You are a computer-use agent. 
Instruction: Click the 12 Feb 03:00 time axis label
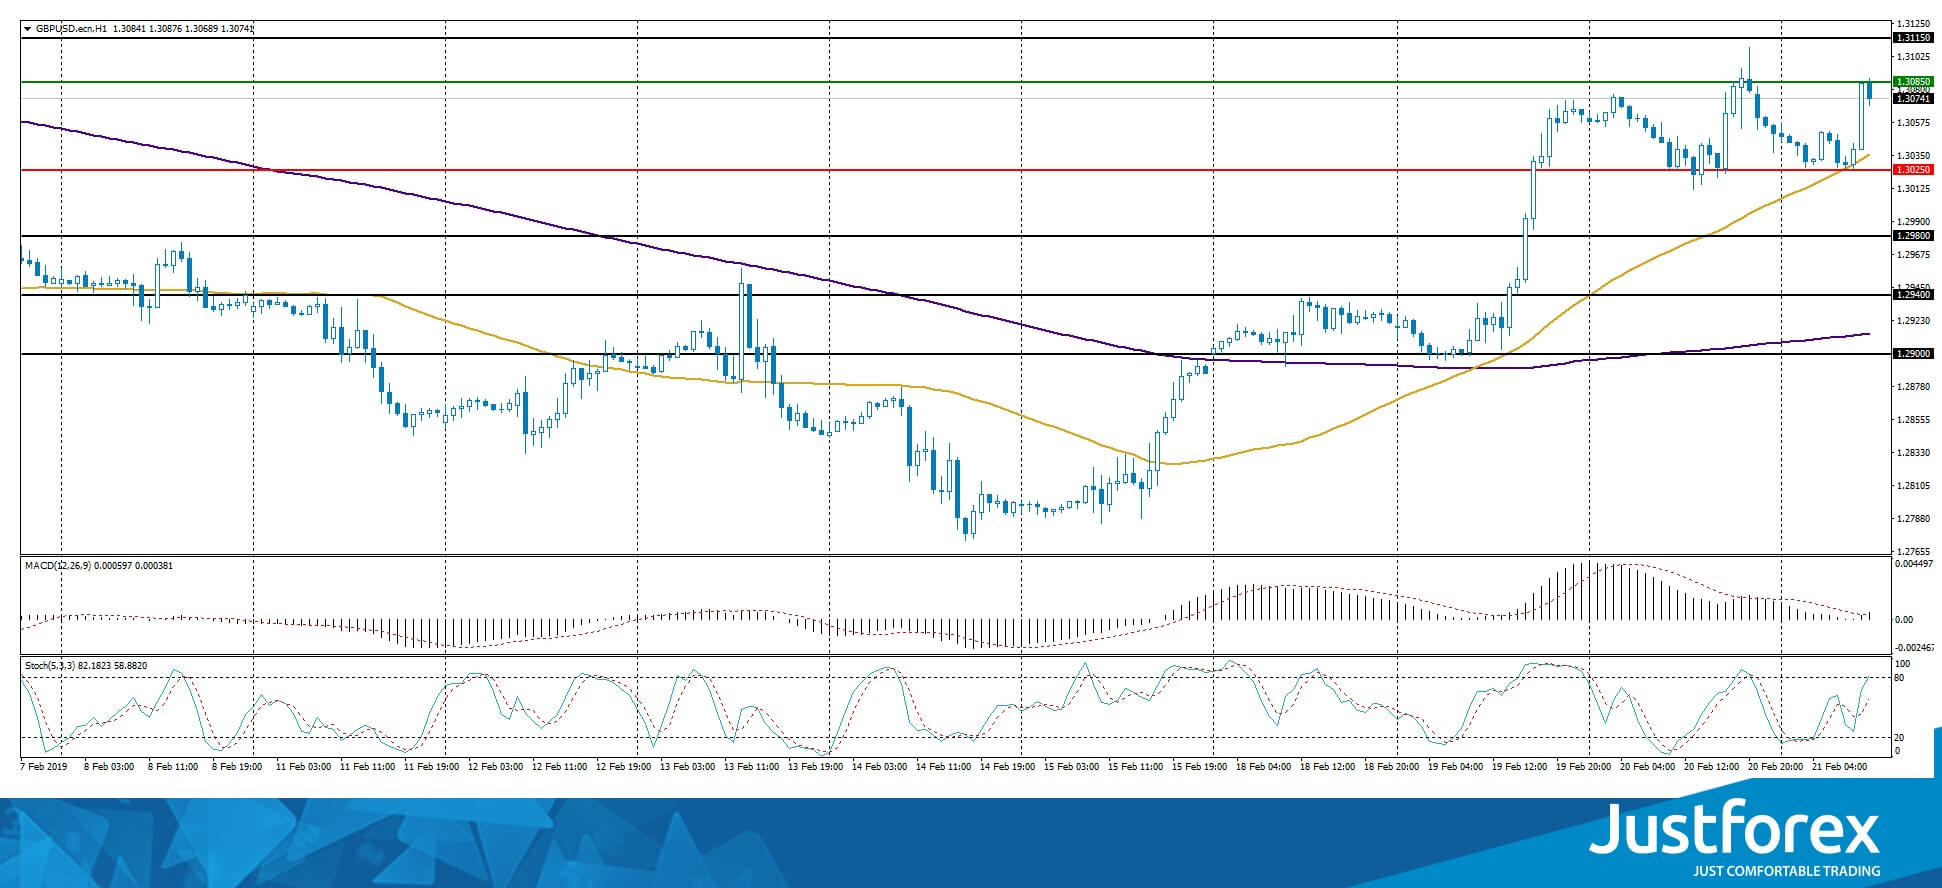click(x=495, y=767)
